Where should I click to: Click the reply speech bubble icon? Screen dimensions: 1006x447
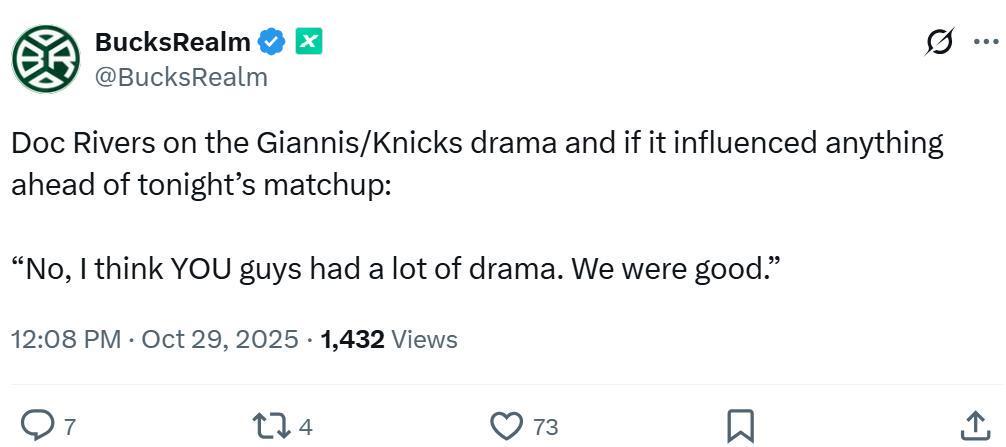[x=37, y=426]
